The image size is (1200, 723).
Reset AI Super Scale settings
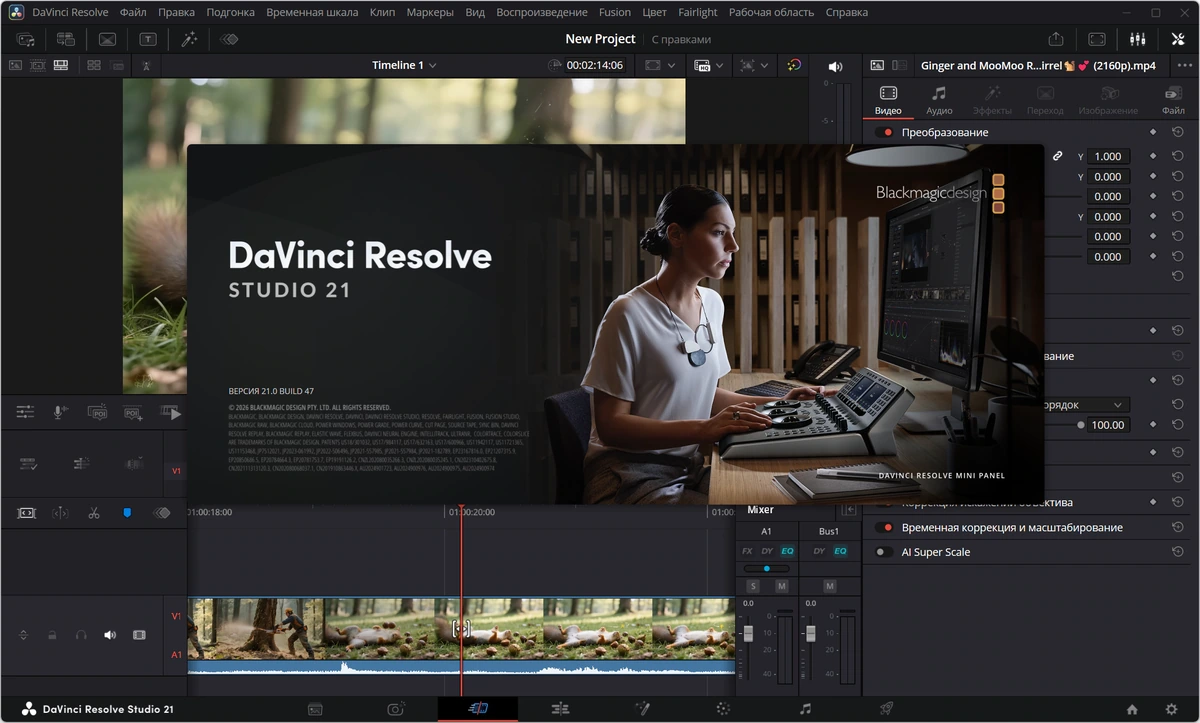[1178, 552]
